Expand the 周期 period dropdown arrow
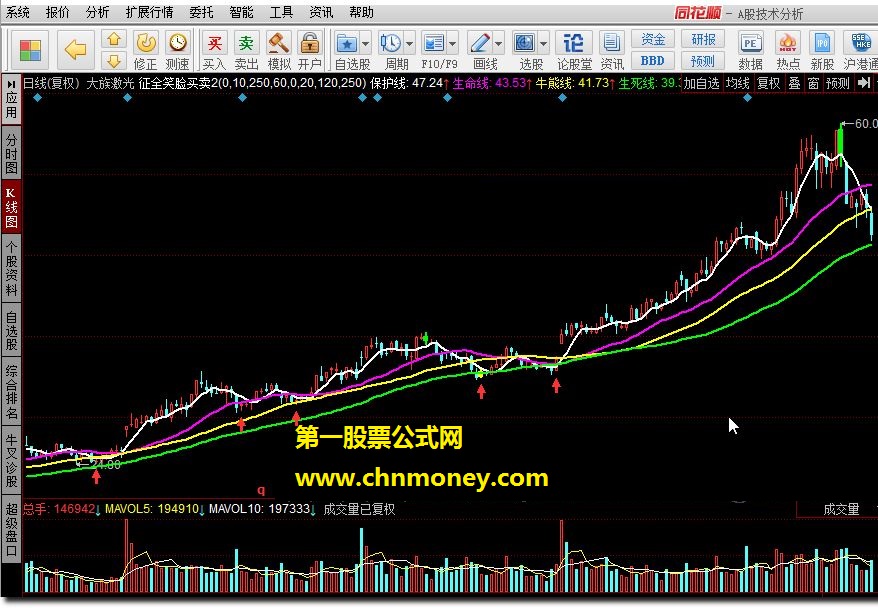The image size is (878, 608). (x=410, y=43)
